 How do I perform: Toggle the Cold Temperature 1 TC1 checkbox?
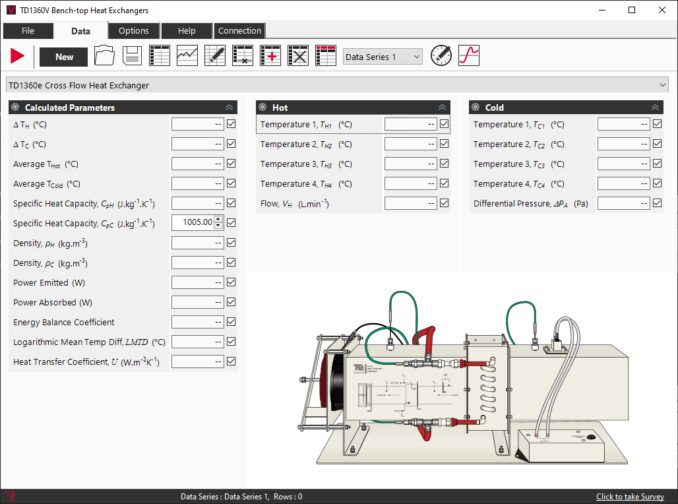pyautogui.click(x=657, y=124)
